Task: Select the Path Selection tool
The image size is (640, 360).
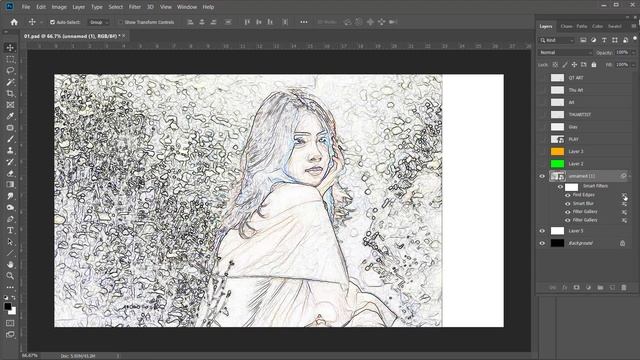Action: (10, 242)
